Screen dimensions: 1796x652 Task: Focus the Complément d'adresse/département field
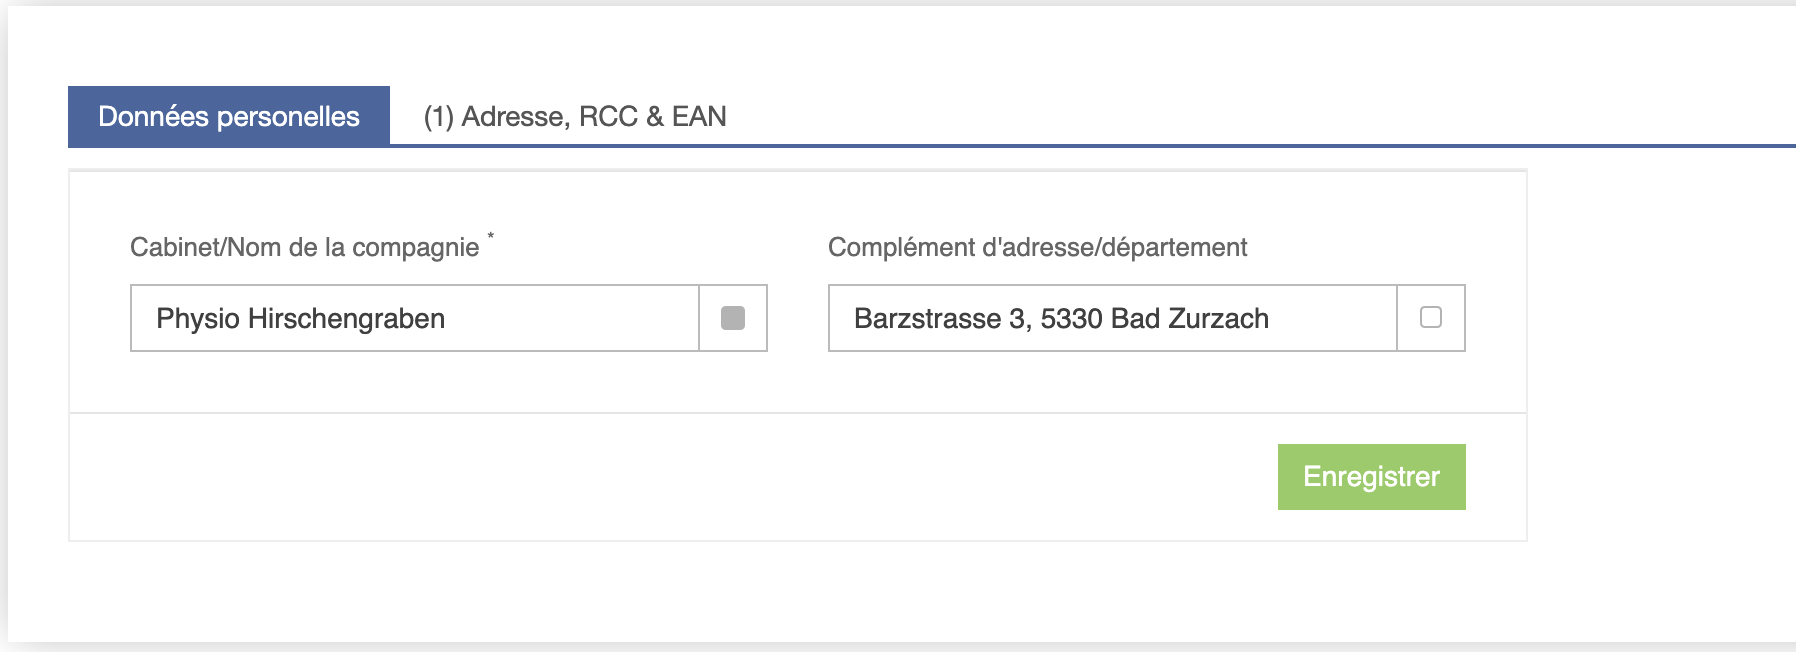1113,318
